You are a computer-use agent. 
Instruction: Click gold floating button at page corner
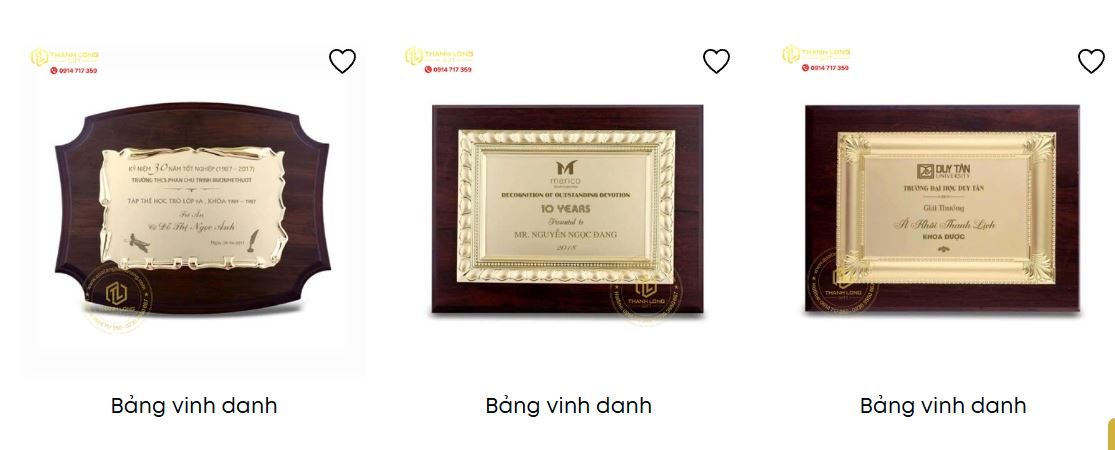1111,435
